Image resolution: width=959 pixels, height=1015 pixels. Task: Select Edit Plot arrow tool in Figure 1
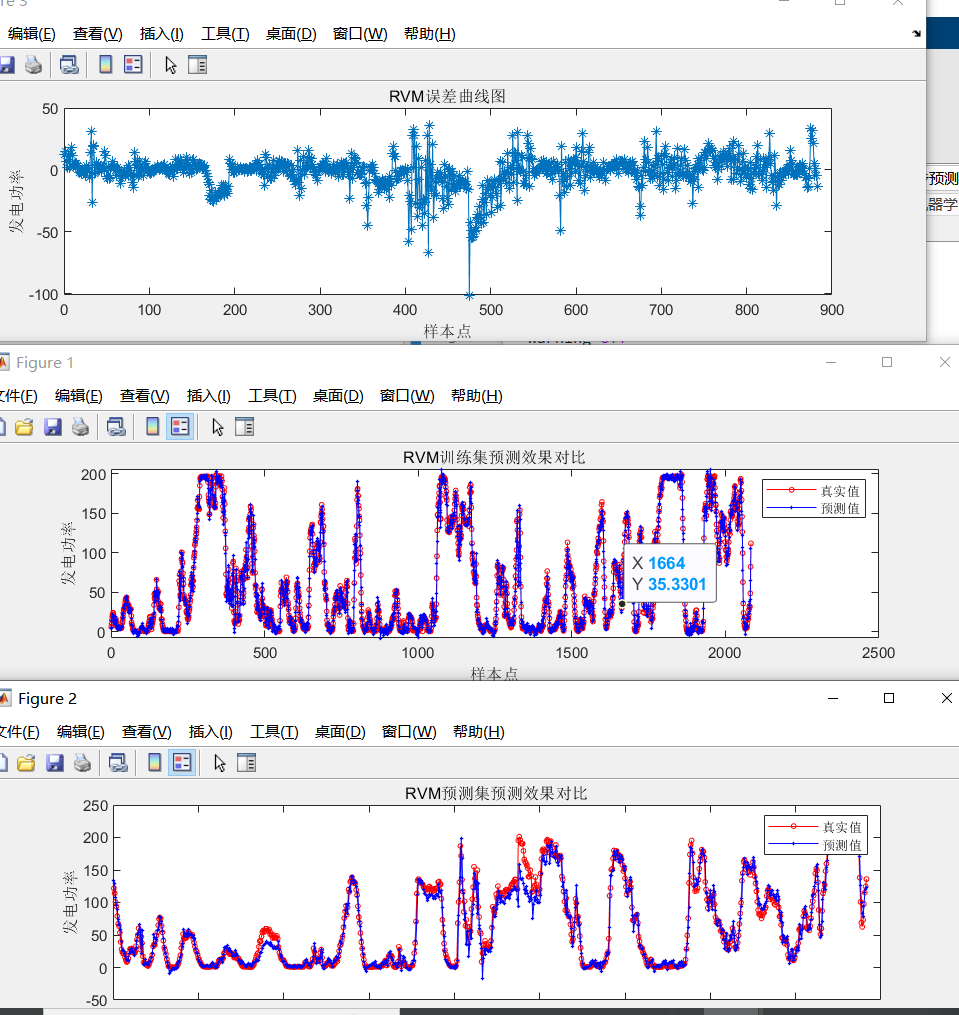[218, 427]
